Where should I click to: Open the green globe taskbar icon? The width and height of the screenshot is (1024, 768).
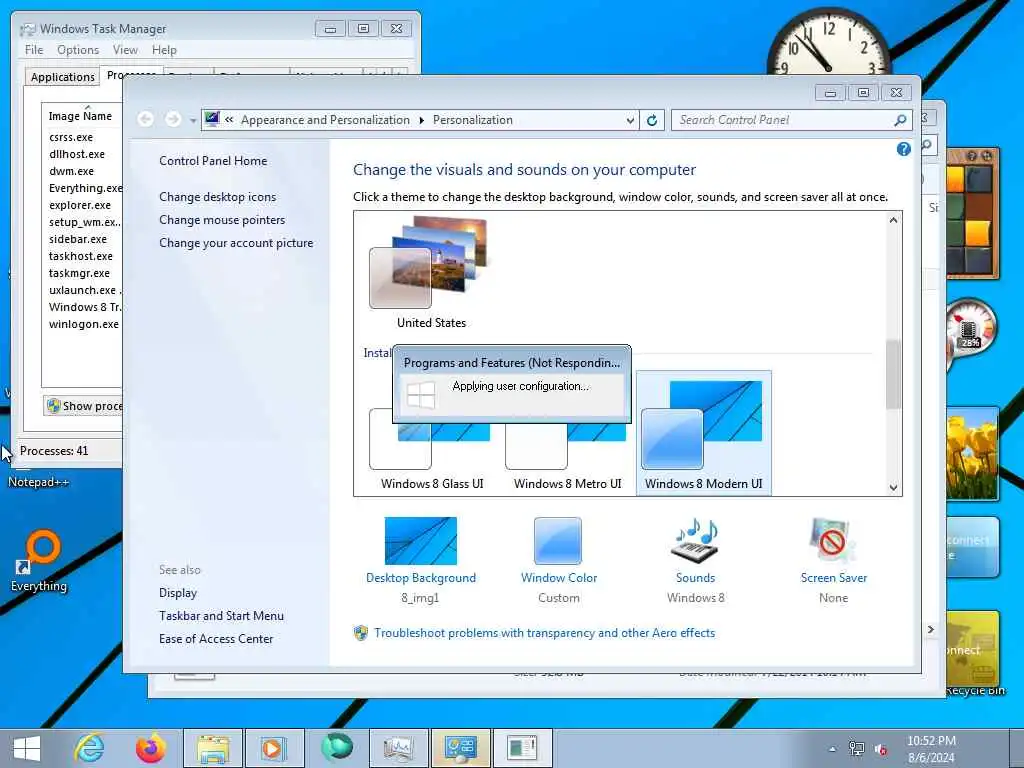click(x=337, y=747)
